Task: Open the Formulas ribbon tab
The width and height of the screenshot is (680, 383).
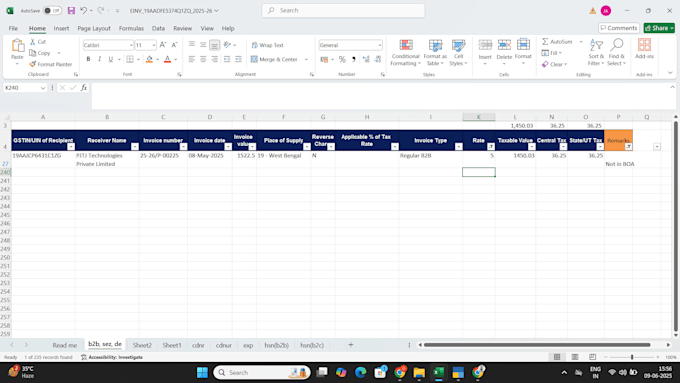Action: tap(131, 28)
